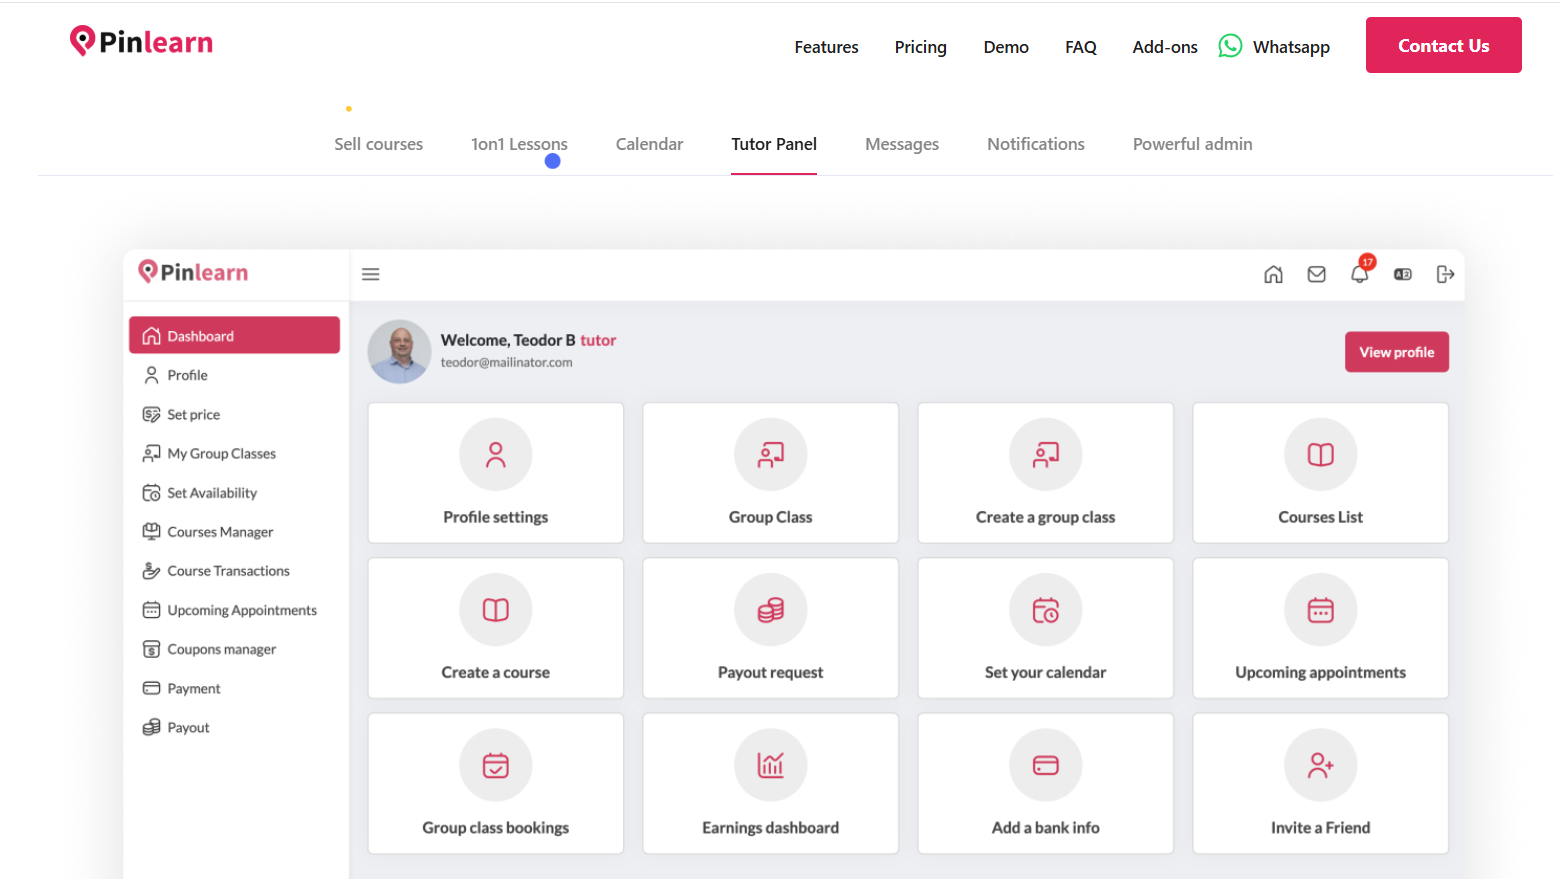
Task: Click the Set your calendar label
Action: (x=1045, y=672)
